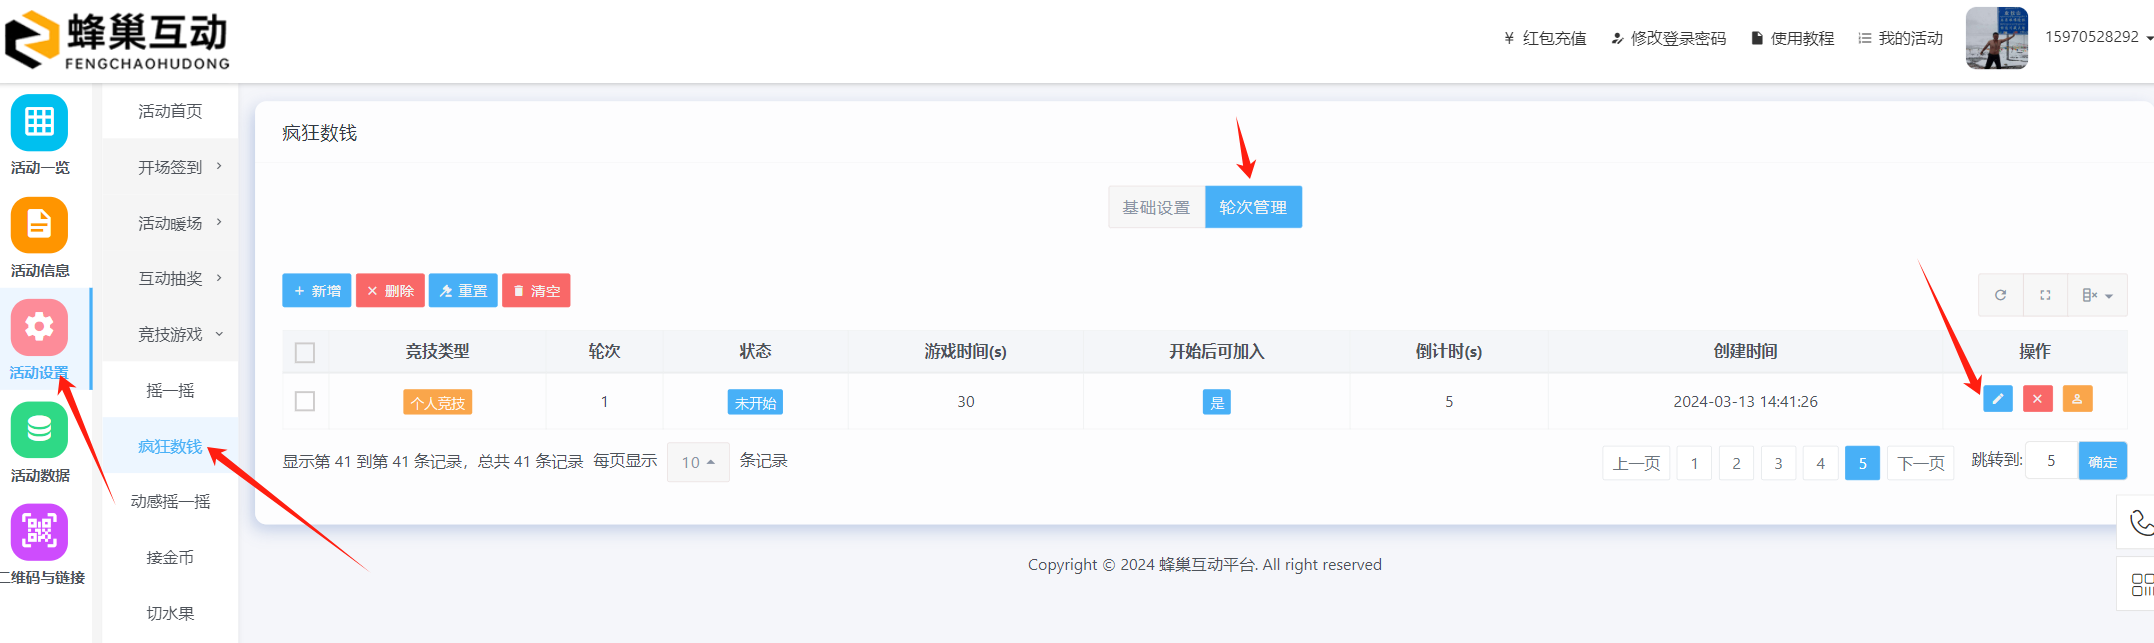Switch to 轮次管理 tab
Image resolution: width=2154 pixels, height=643 pixels.
click(1253, 207)
